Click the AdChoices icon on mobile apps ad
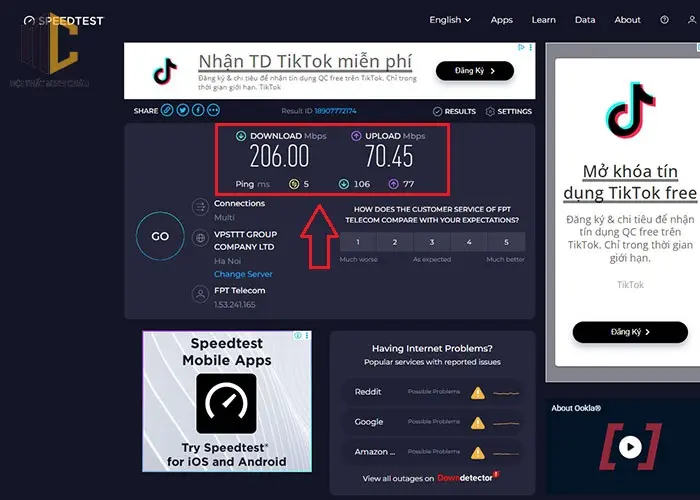The image size is (700, 500). 298,335
